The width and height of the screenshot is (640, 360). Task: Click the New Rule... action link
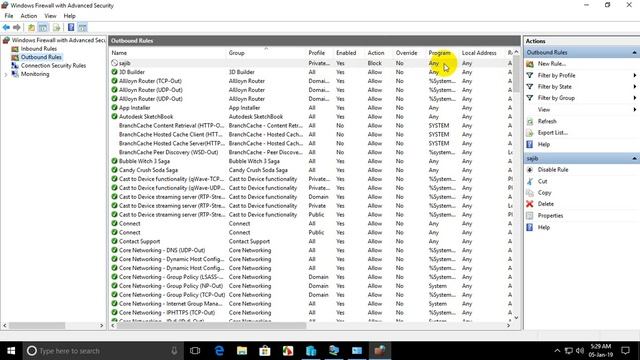click(551, 64)
